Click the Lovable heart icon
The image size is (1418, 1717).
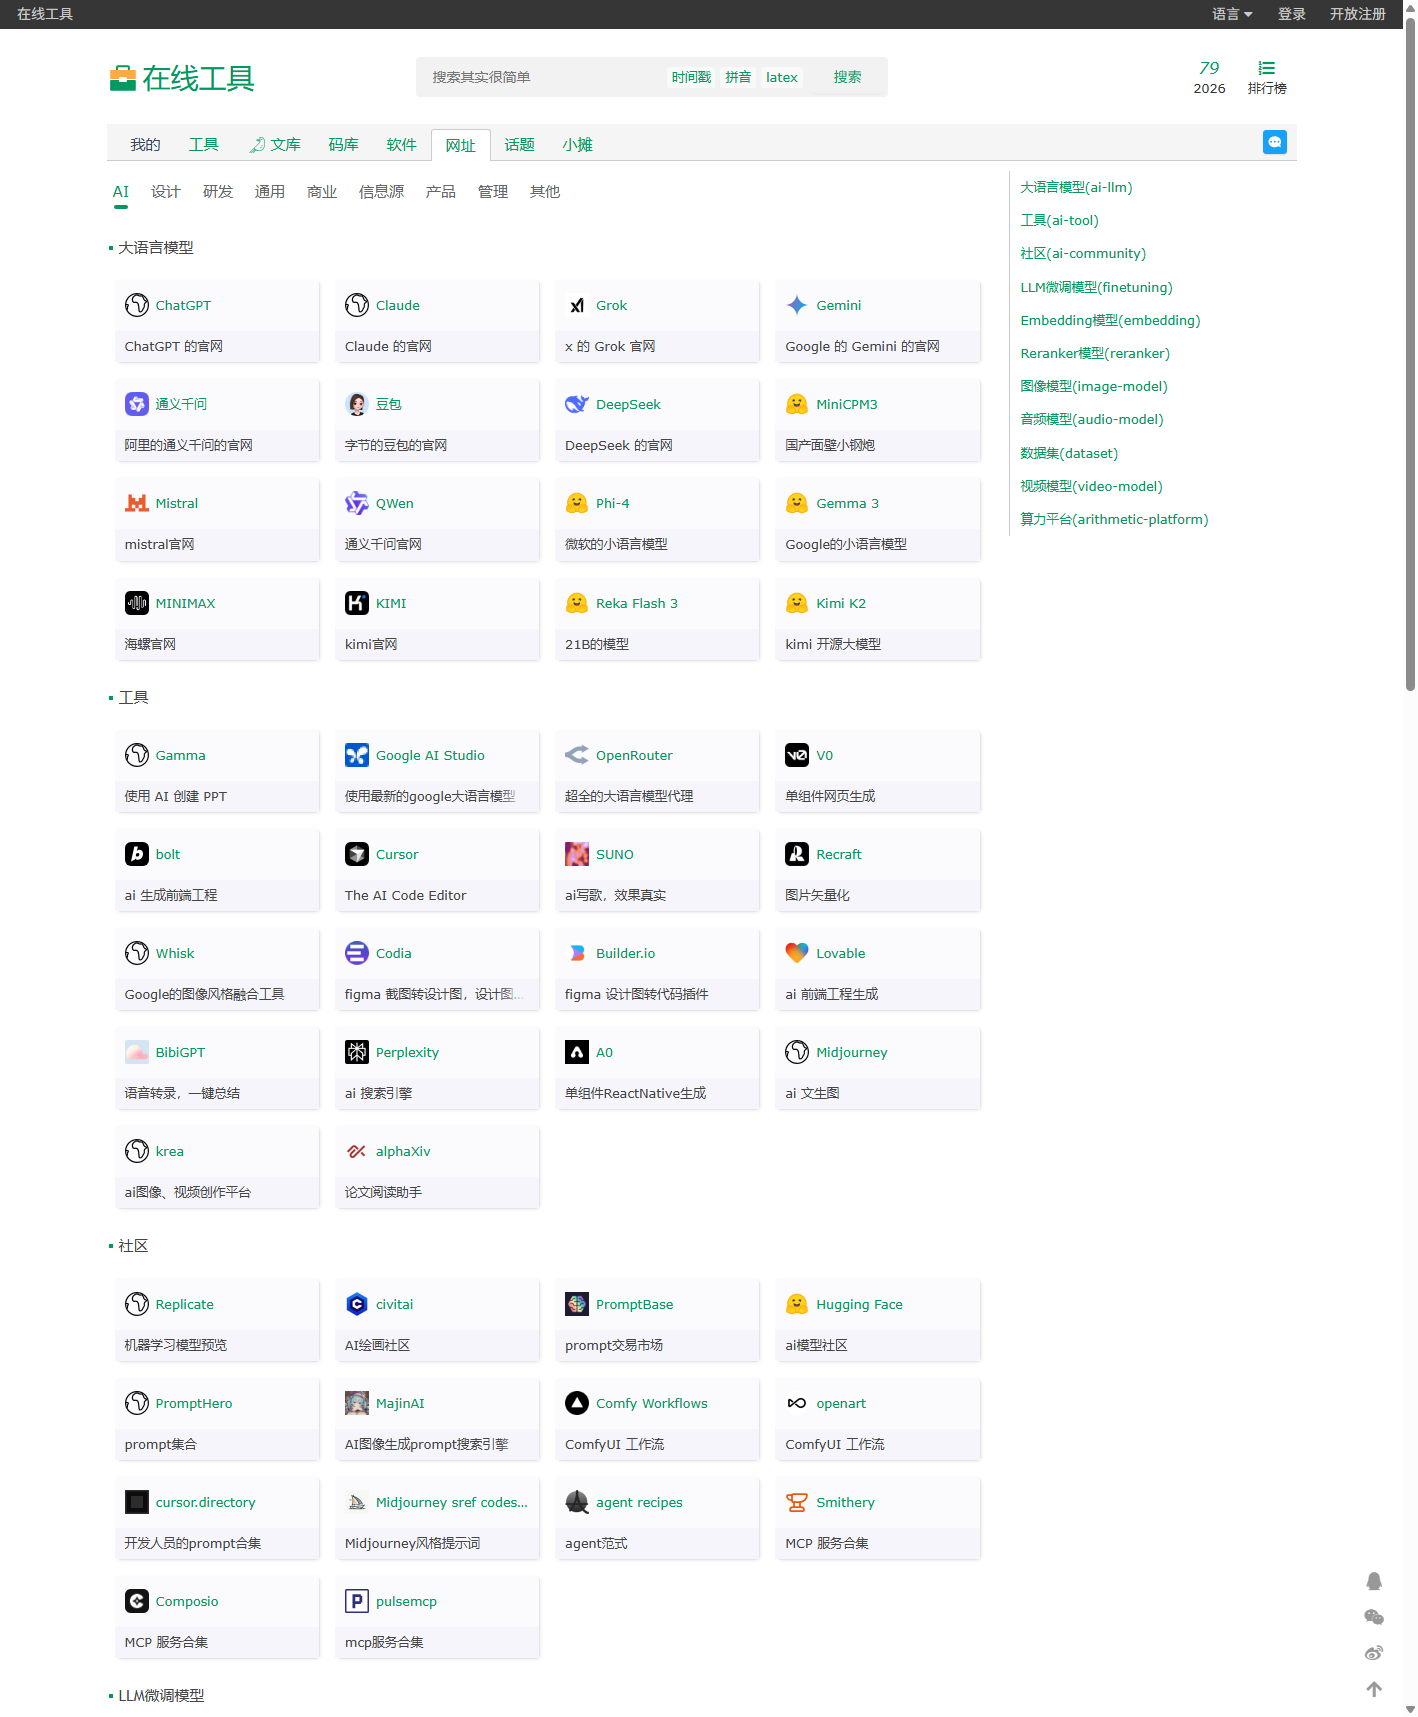(x=797, y=953)
